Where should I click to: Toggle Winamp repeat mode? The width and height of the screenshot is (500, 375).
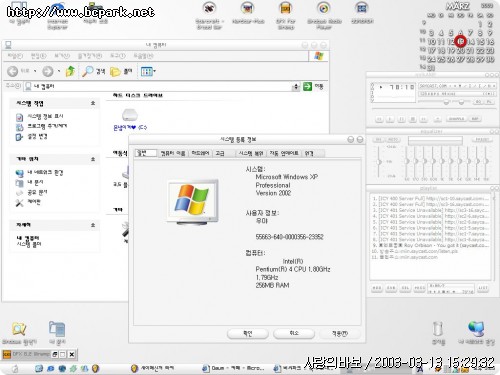tap(475, 119)
